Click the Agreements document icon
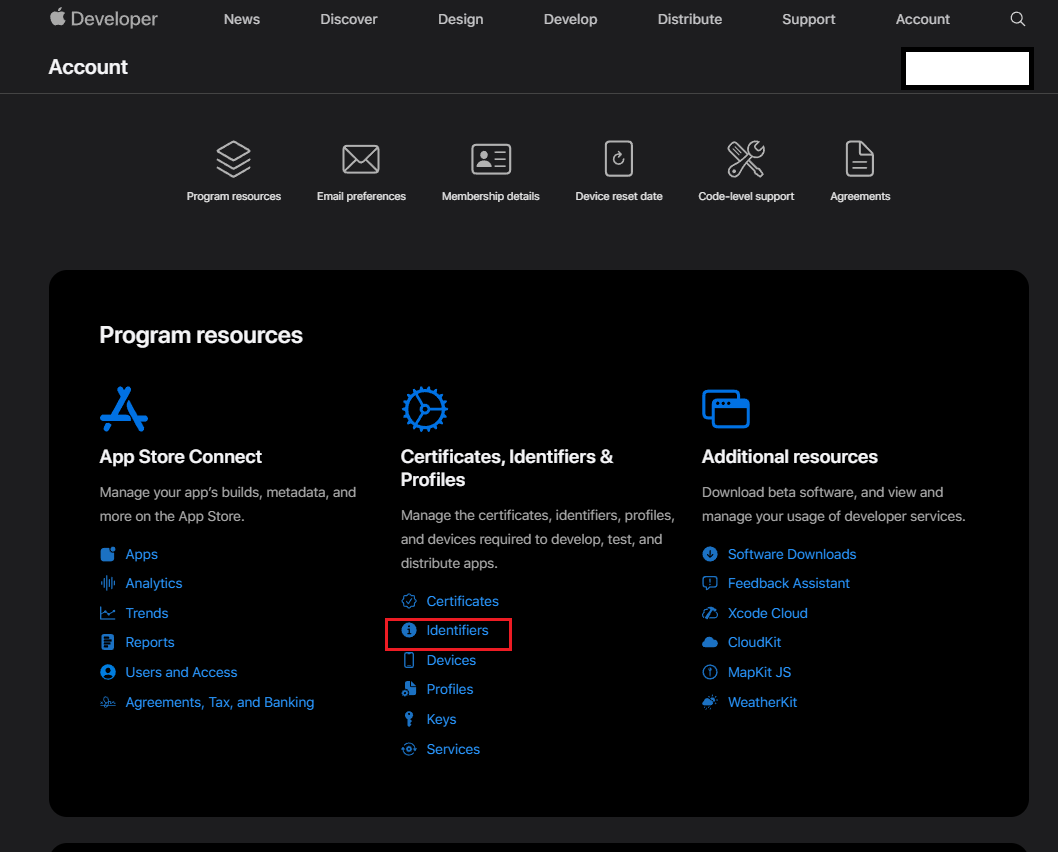Viewport: 1058px width, 852px height. (x=860, y=159)
